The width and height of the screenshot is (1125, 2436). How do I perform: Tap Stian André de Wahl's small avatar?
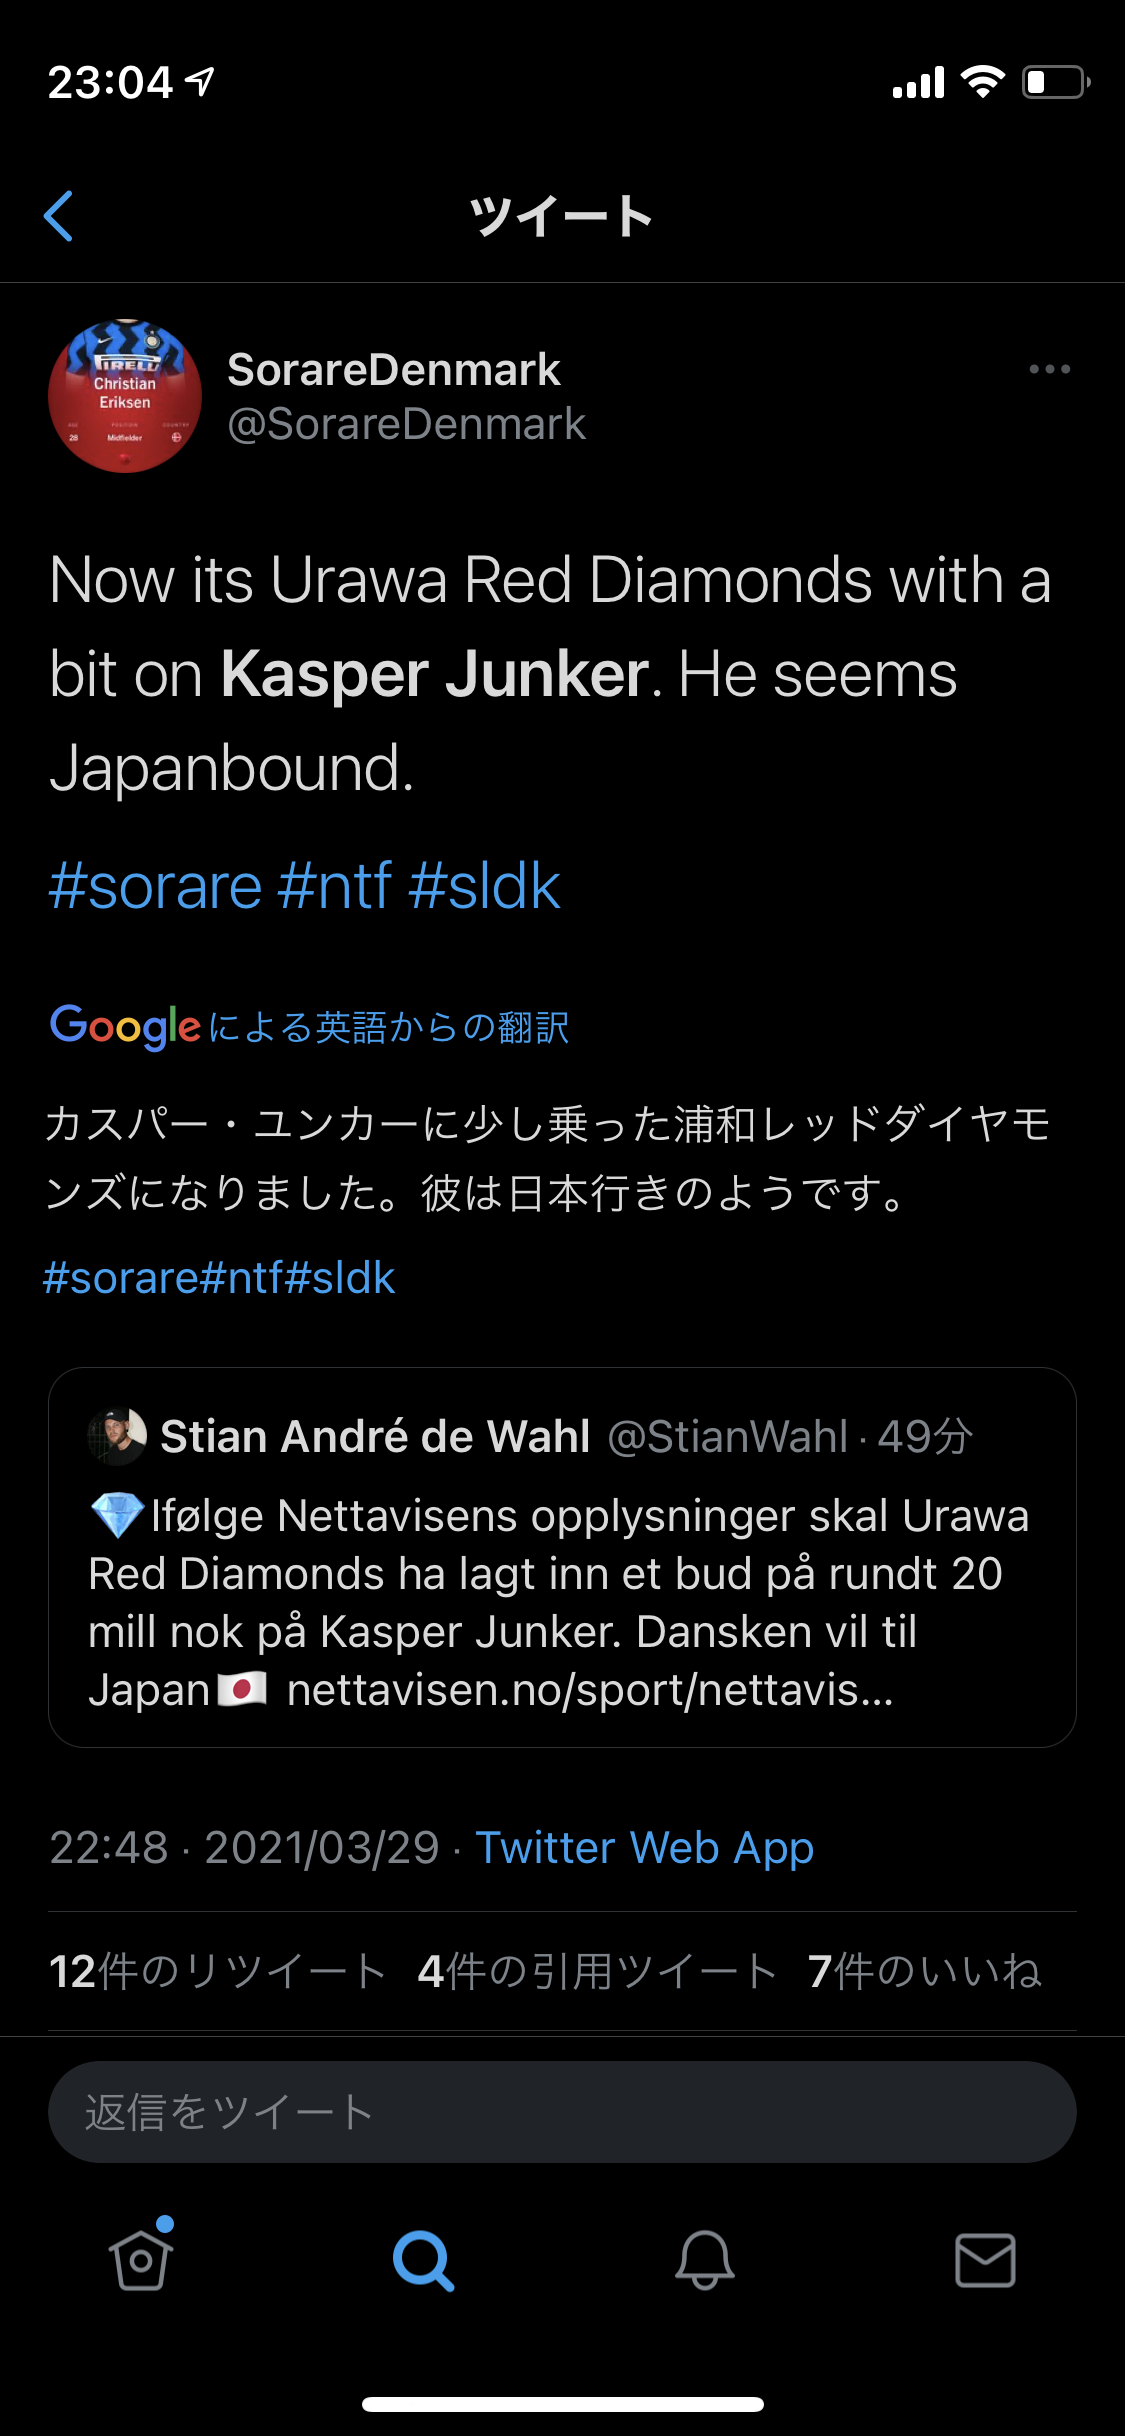coord(117,1437)
